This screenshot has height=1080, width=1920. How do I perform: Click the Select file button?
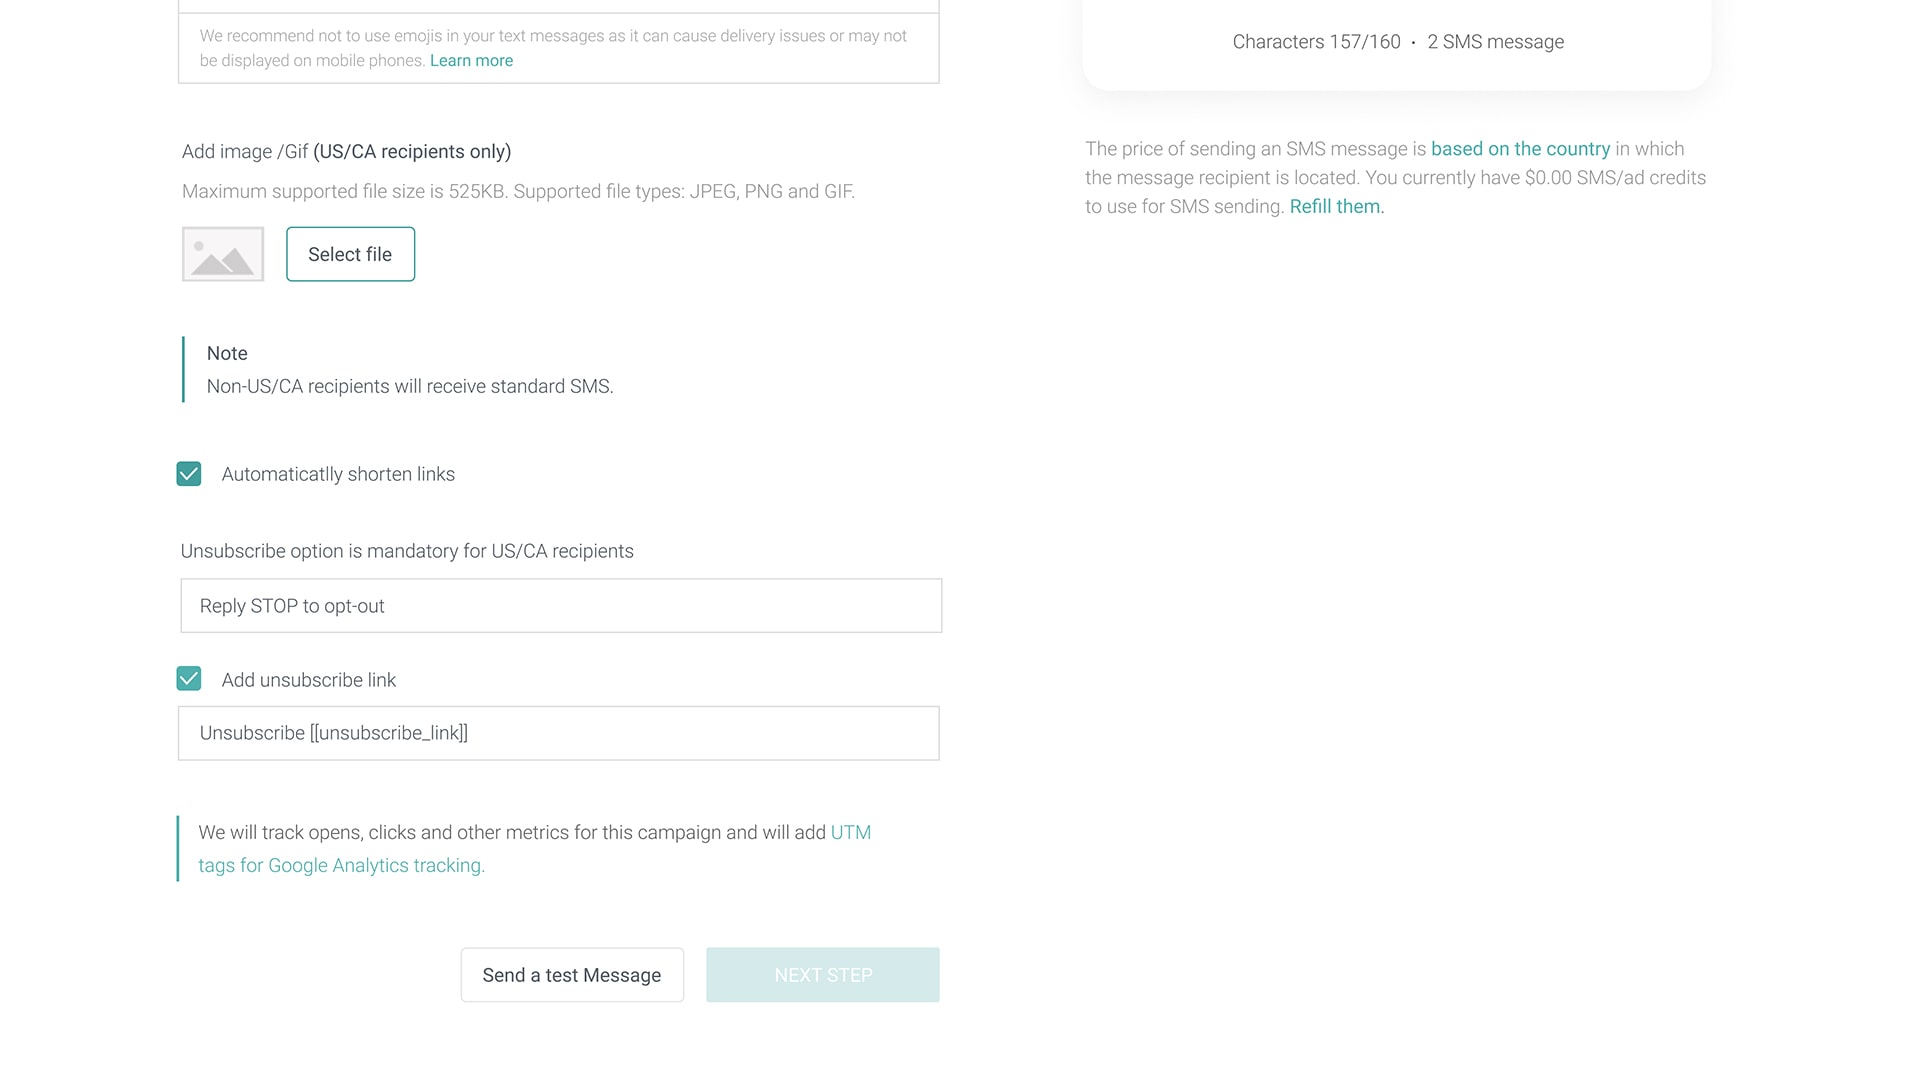(x=350, y=254)
